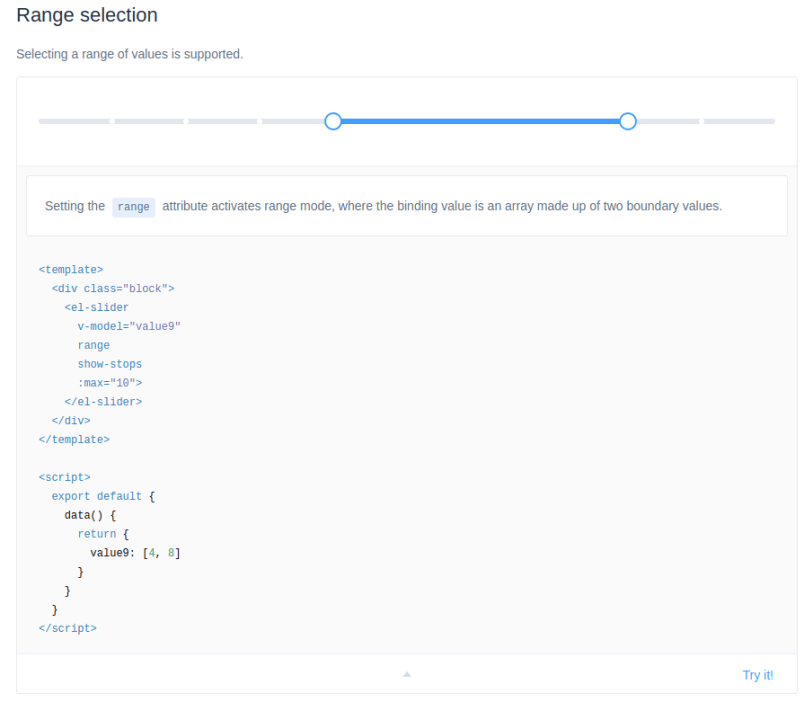Viewport: 804px width, 702px height.
Task: Click the <el-slider opening tag
Action: [x=96, y=308]
